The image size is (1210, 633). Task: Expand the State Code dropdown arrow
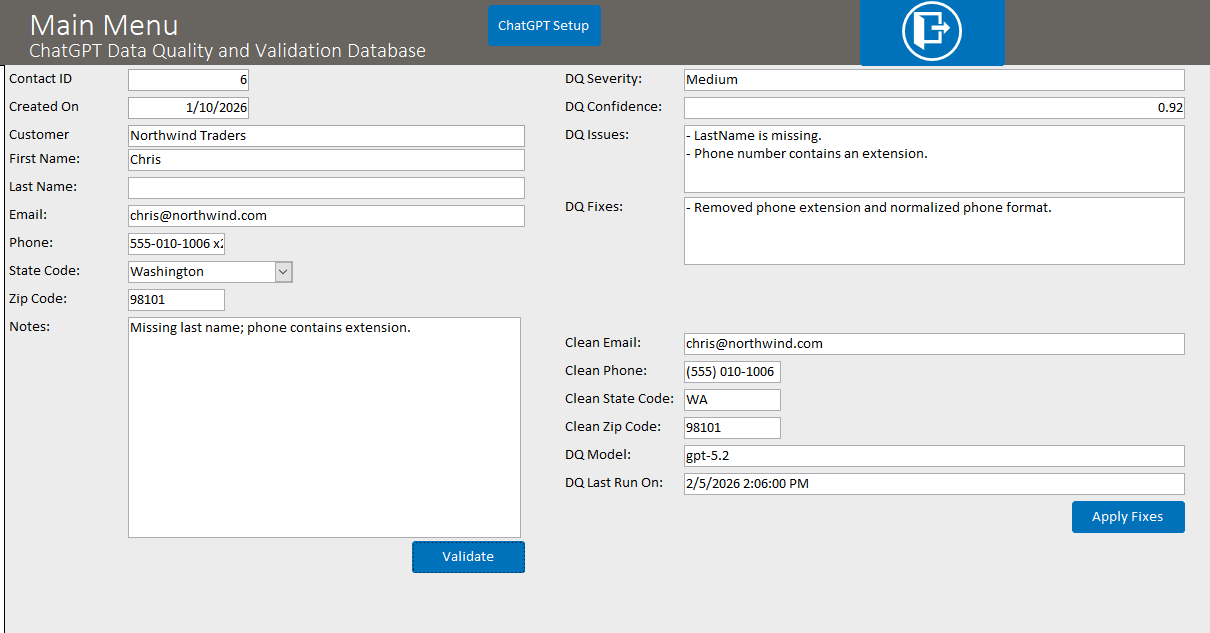pos(283,272)
